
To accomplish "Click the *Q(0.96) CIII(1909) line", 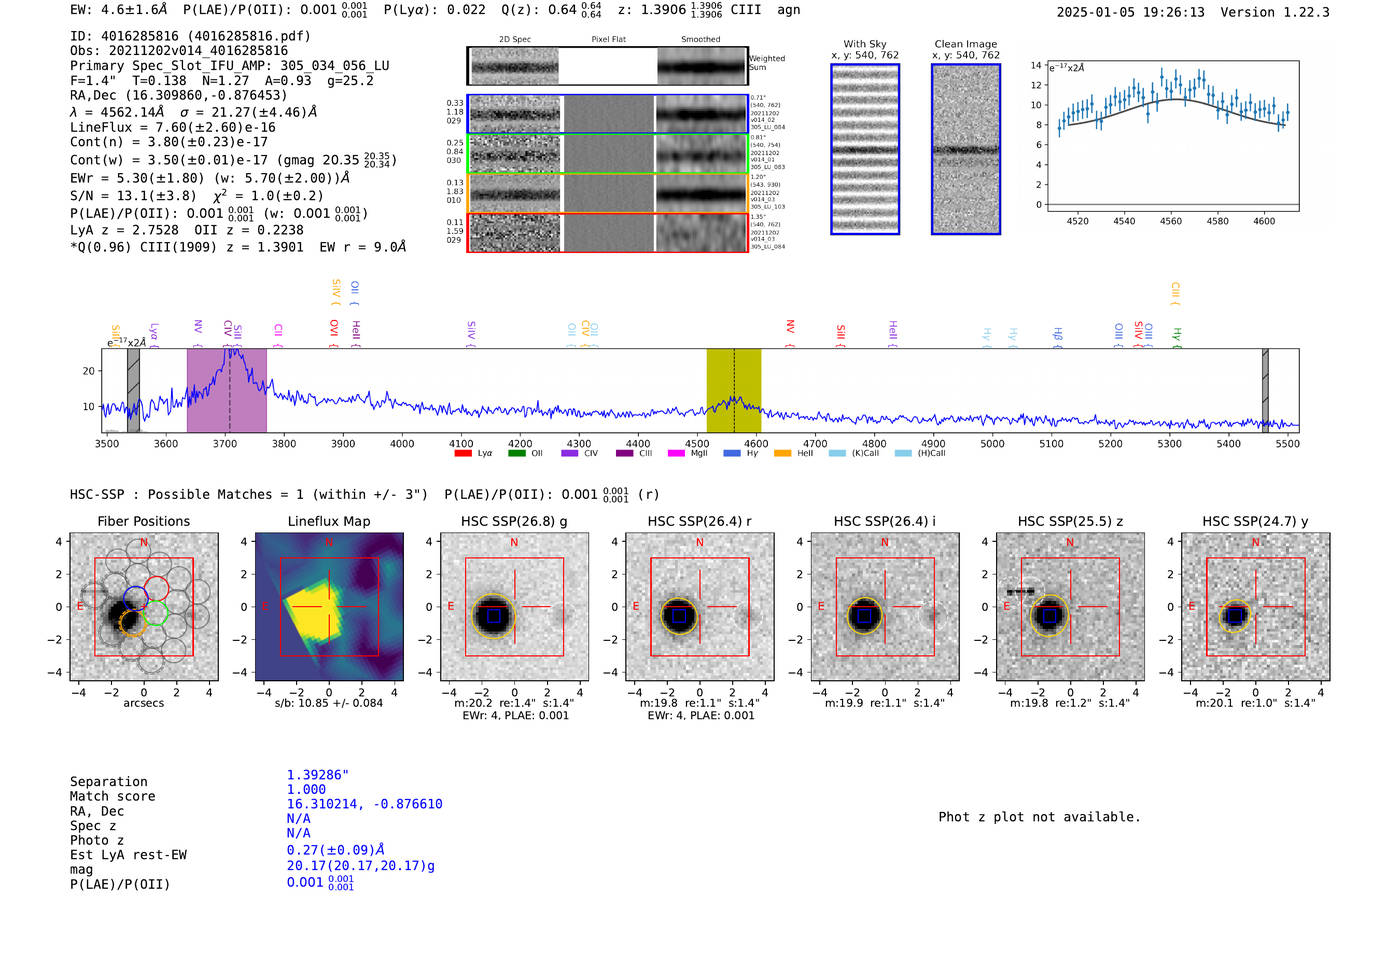I will point(238,247).
